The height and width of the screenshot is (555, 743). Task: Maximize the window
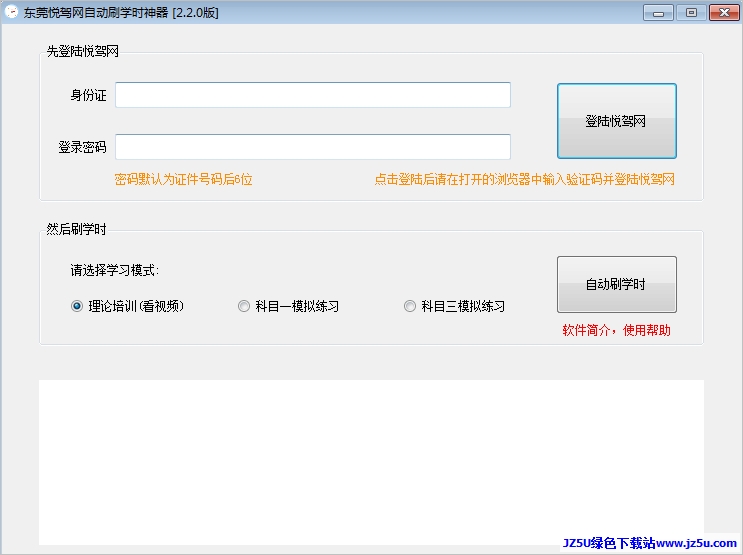click(x=691, y=13)
